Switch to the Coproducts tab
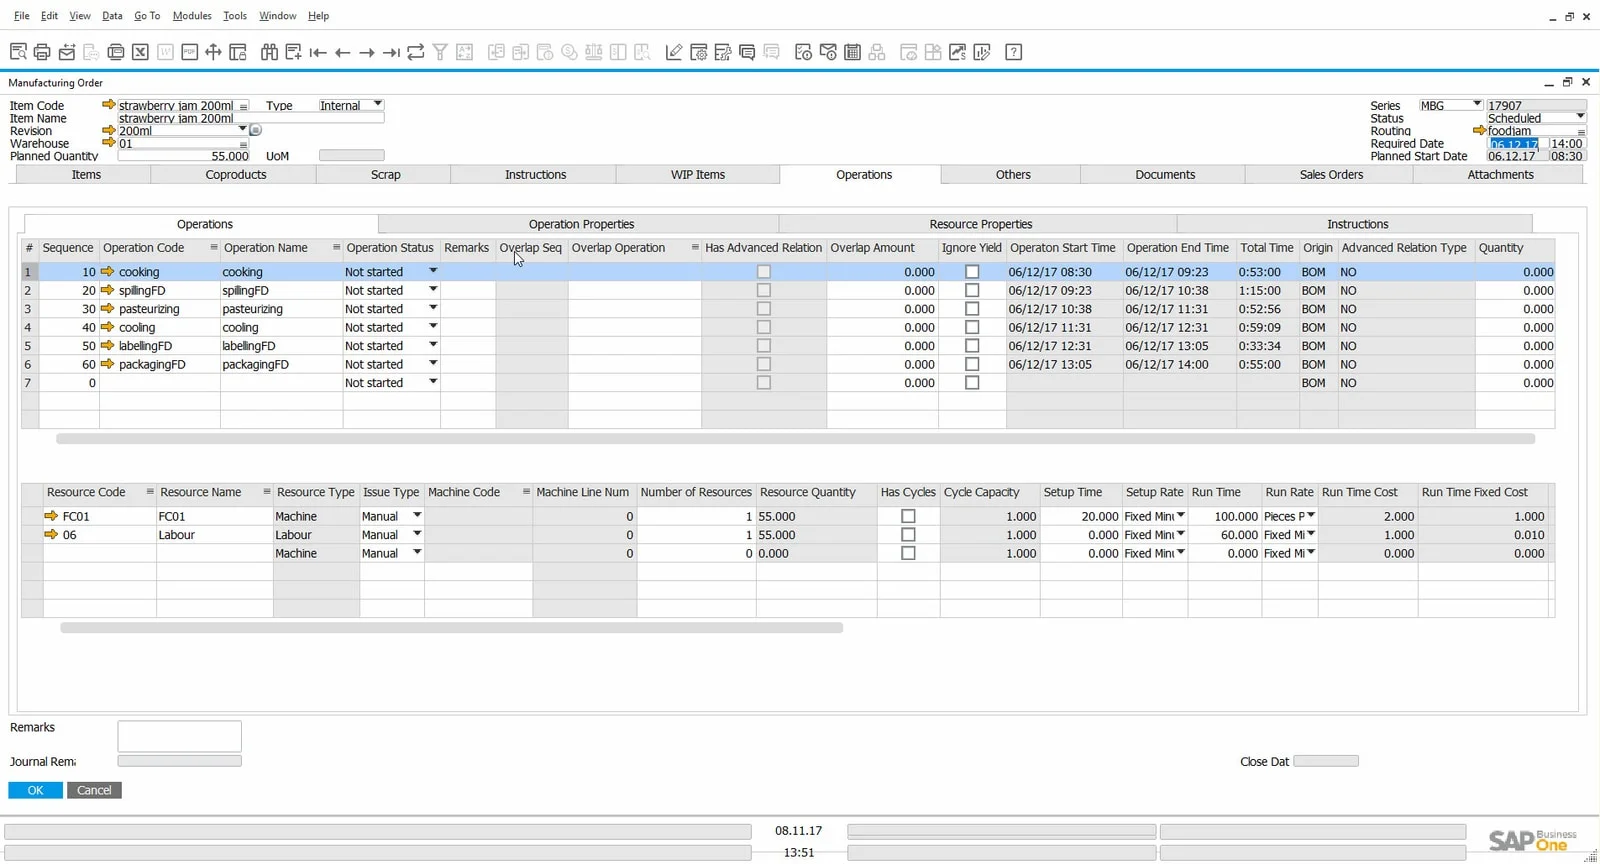This screenshot has height=864, width=1600. pos(236,174)
